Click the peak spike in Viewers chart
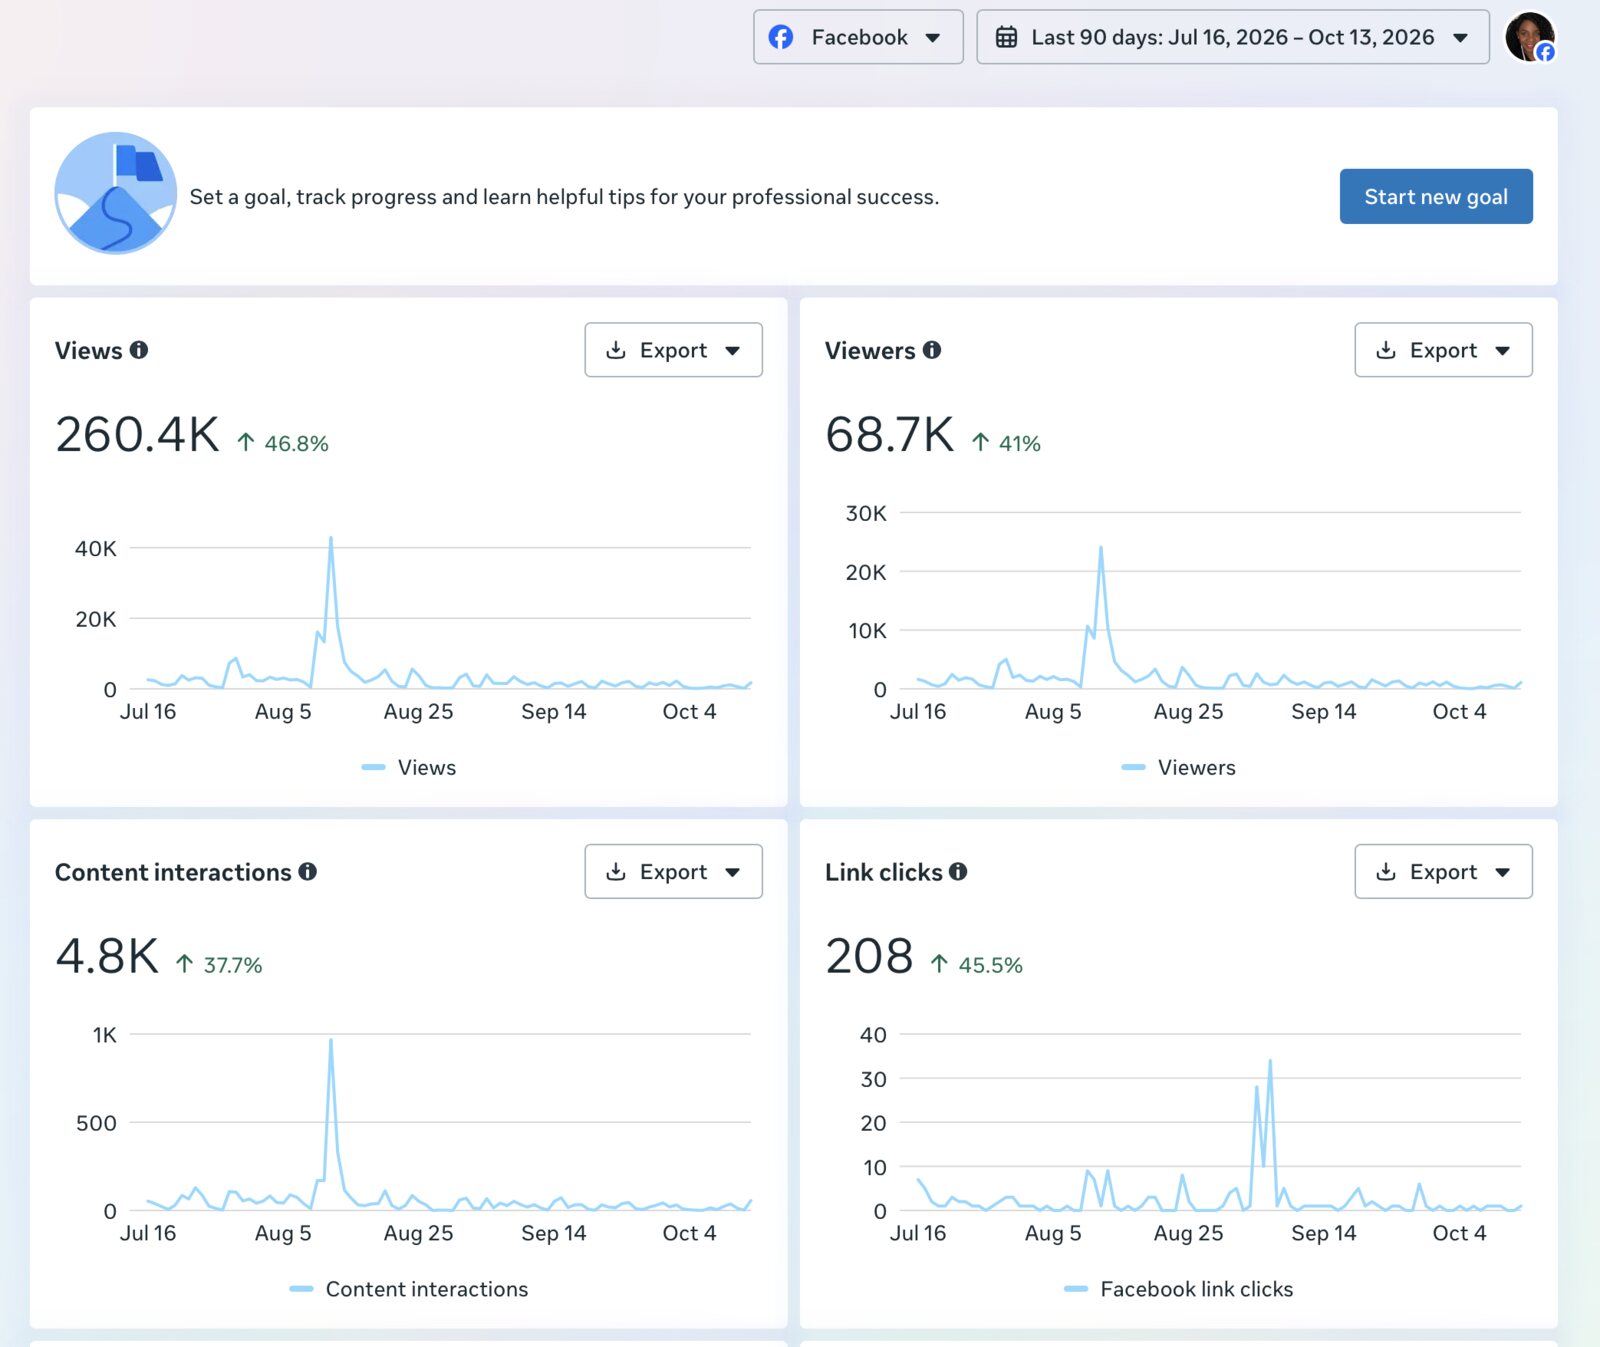This screenshot has width=1600, height=1347. tap(1101, 550)
